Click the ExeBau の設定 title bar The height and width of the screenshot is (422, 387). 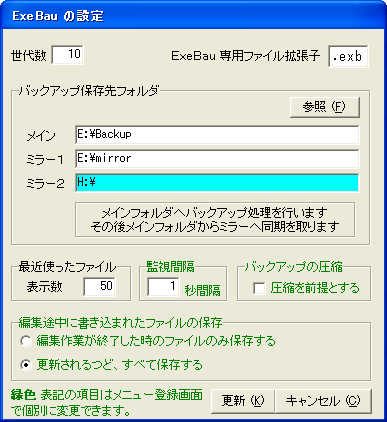tap(193, 16)
